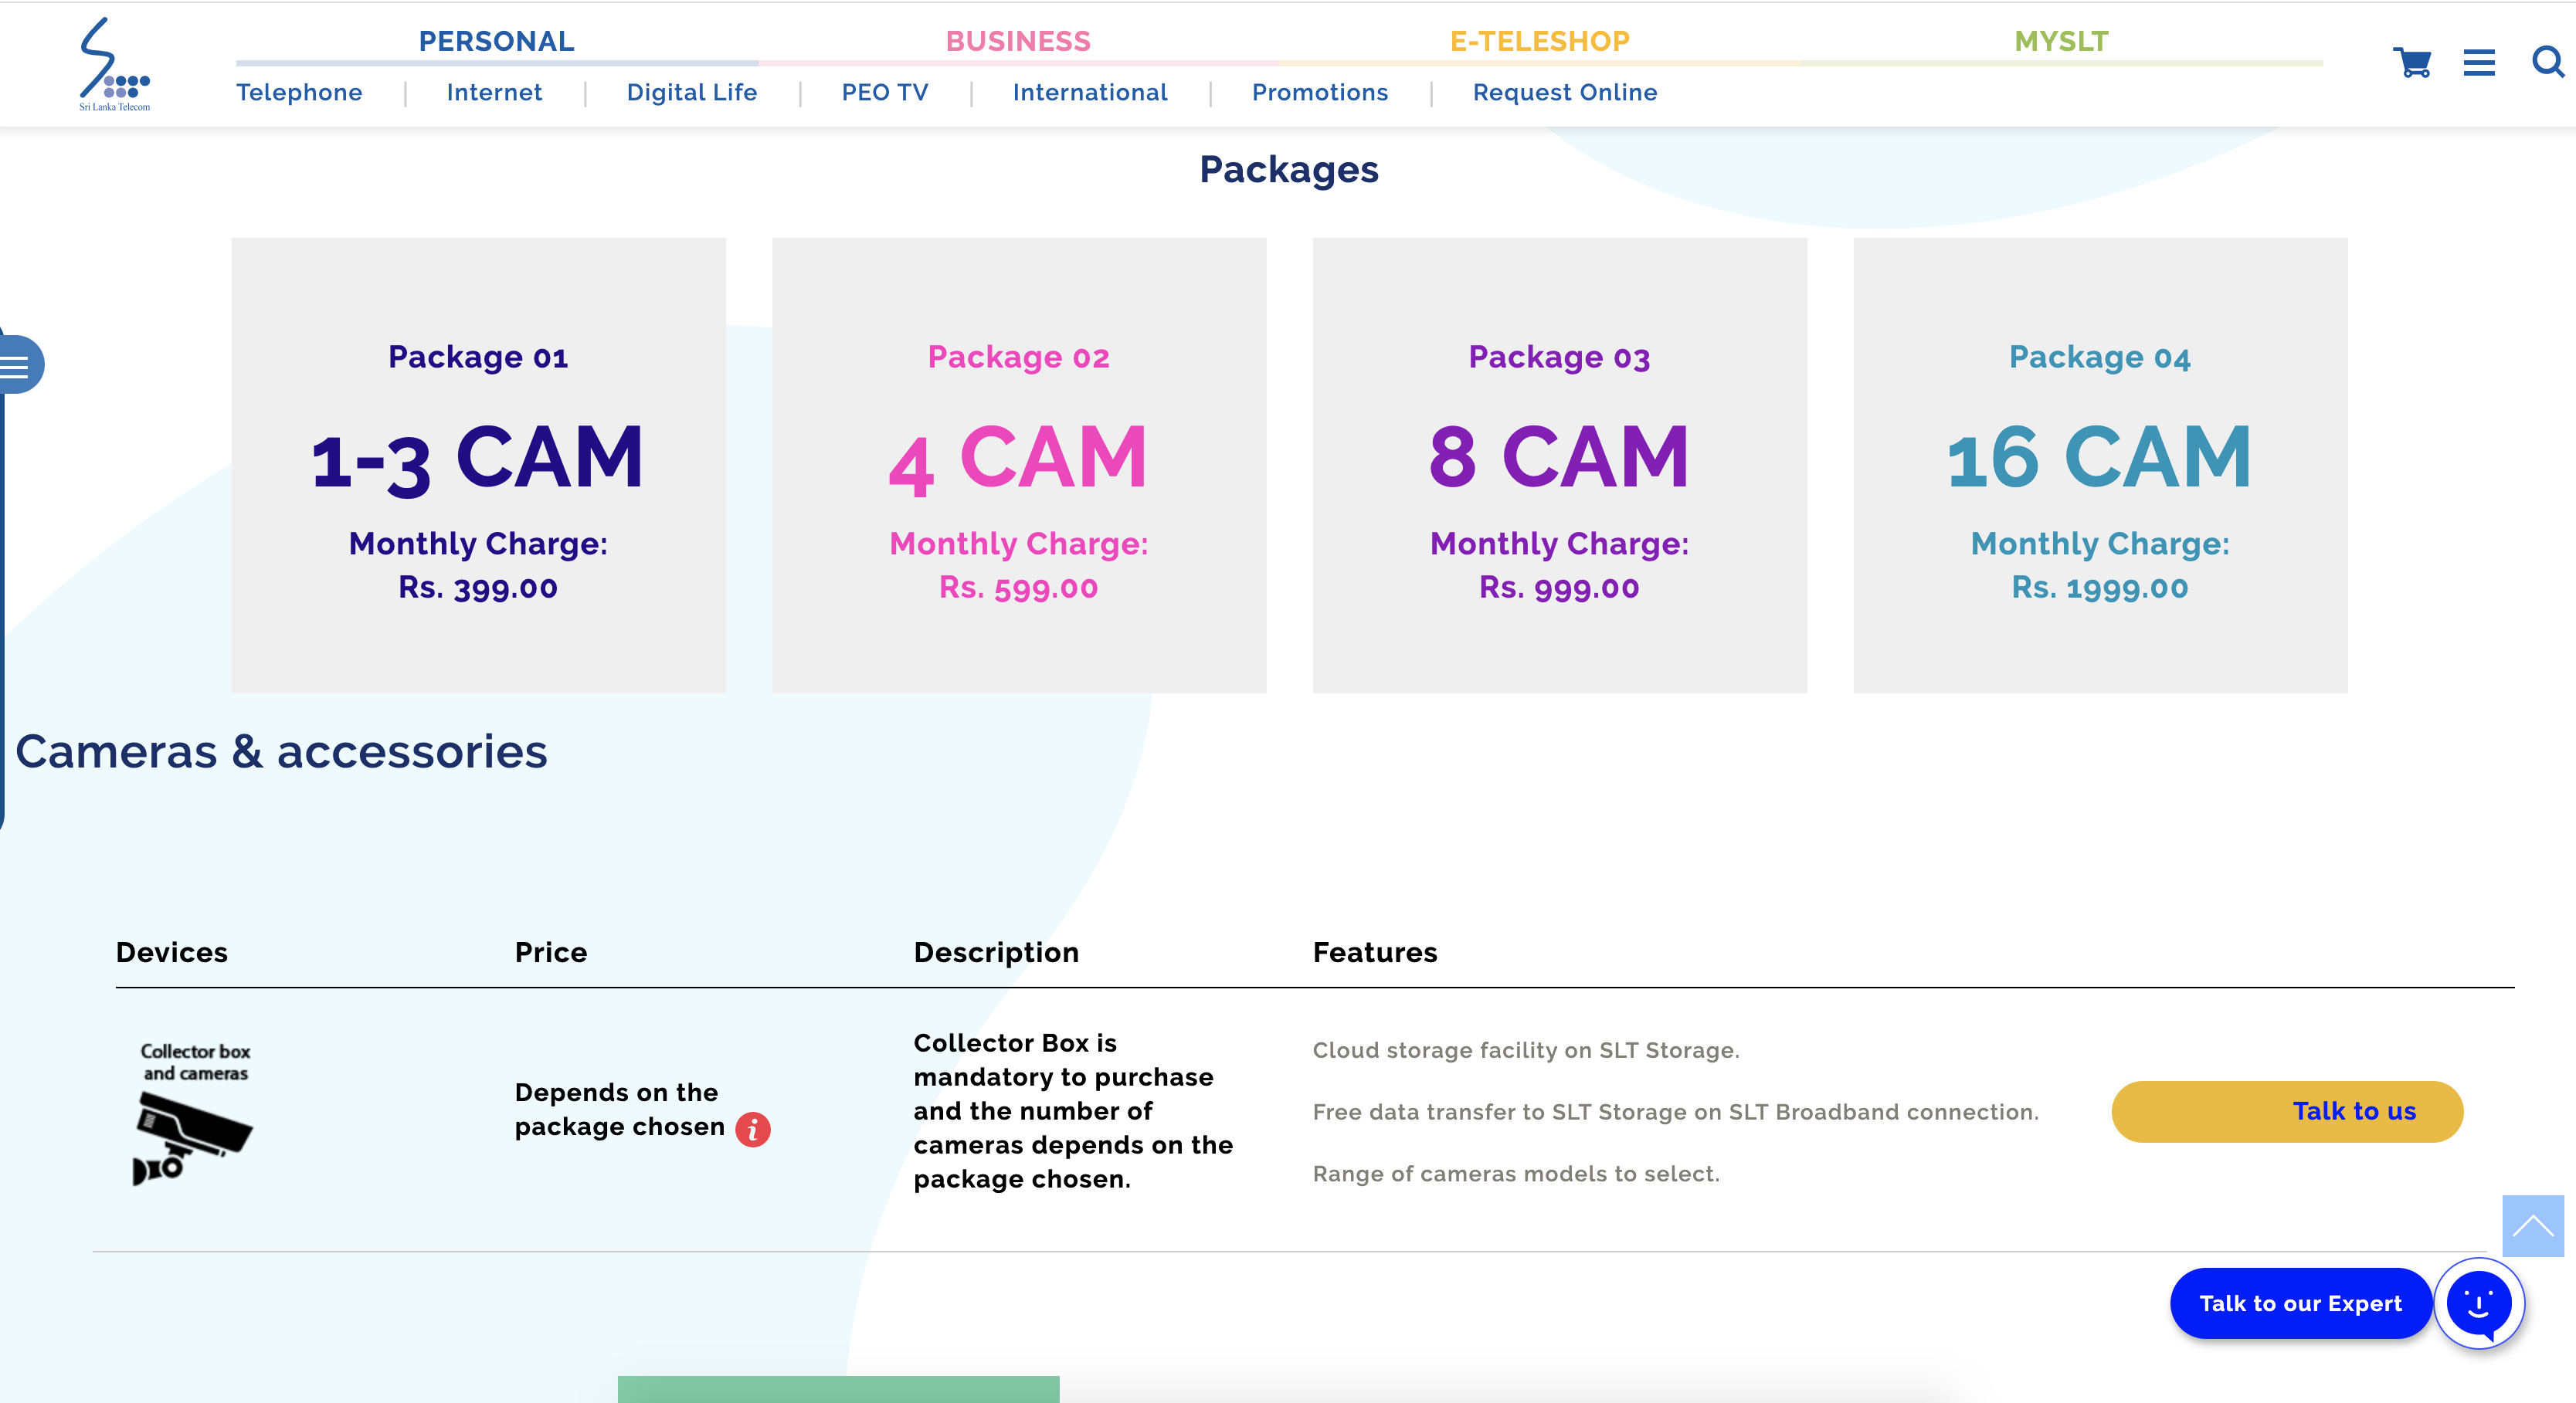Click 'Depends on the package chosen' text
This screenshot has height=1403, width=2576.
(x=620, y=1109)
